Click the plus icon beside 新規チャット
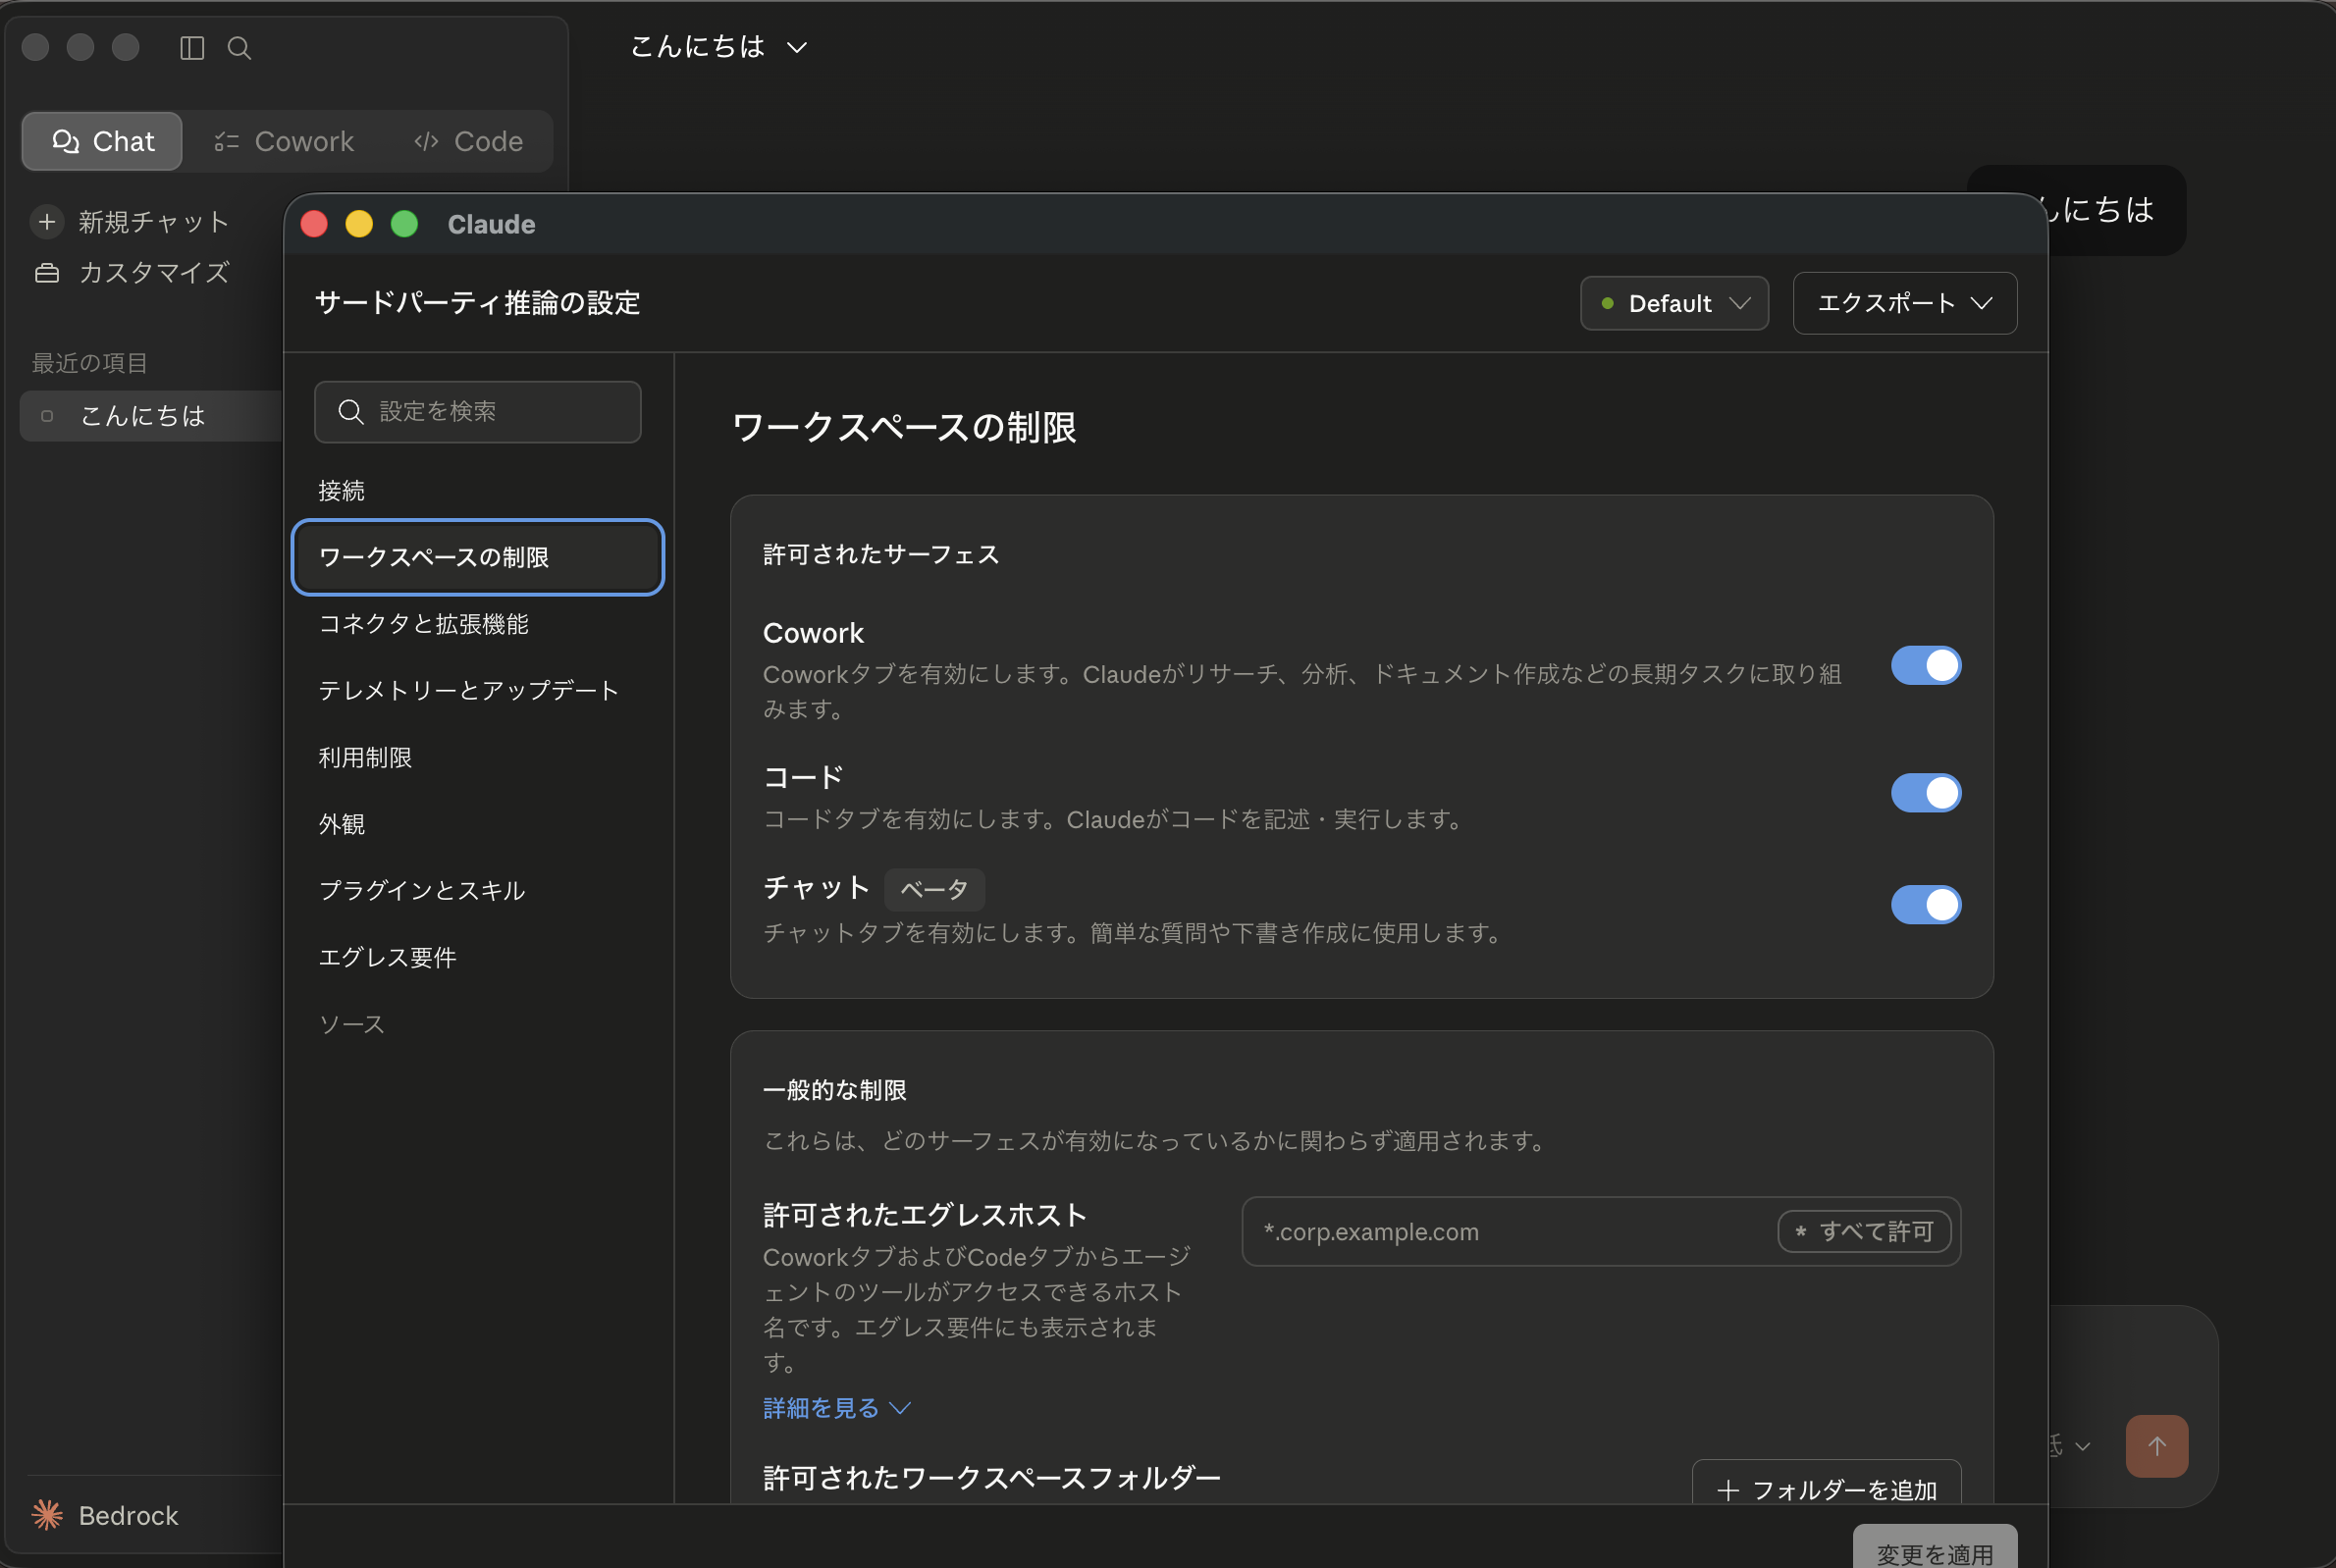 click(47, 221)
